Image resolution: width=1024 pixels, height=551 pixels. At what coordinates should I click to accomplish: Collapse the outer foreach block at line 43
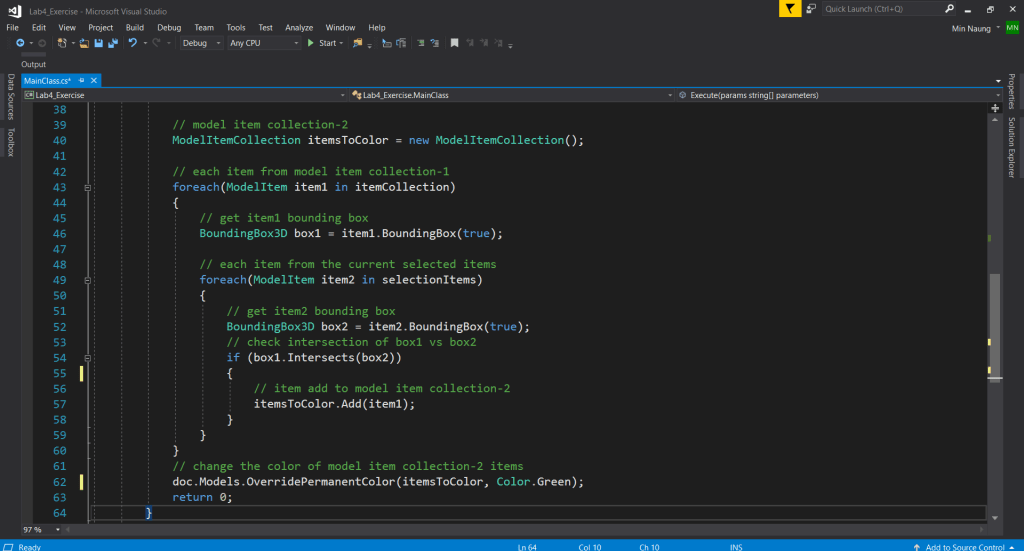(x=88, y=187)
